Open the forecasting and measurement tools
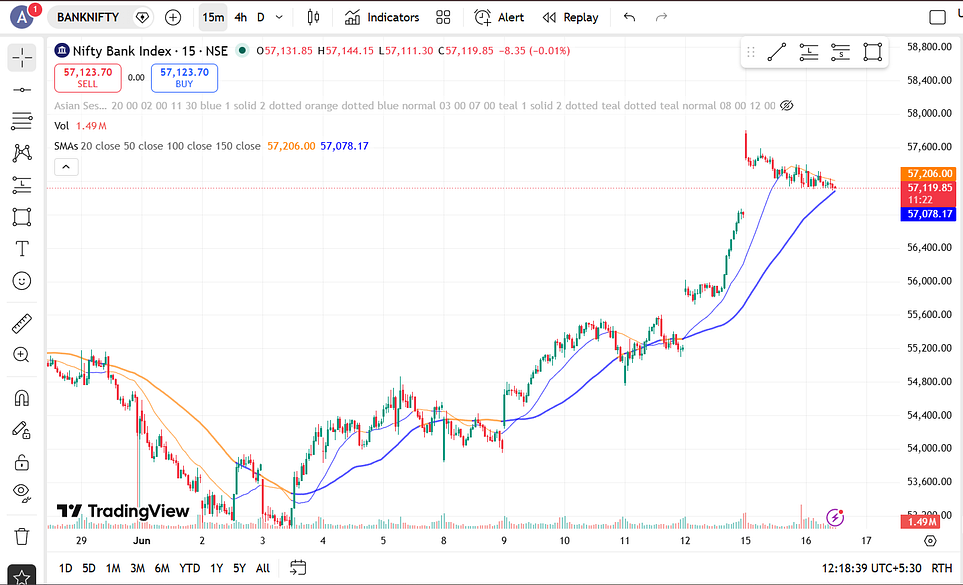The image size is (963, 585). tap(22, 185)
